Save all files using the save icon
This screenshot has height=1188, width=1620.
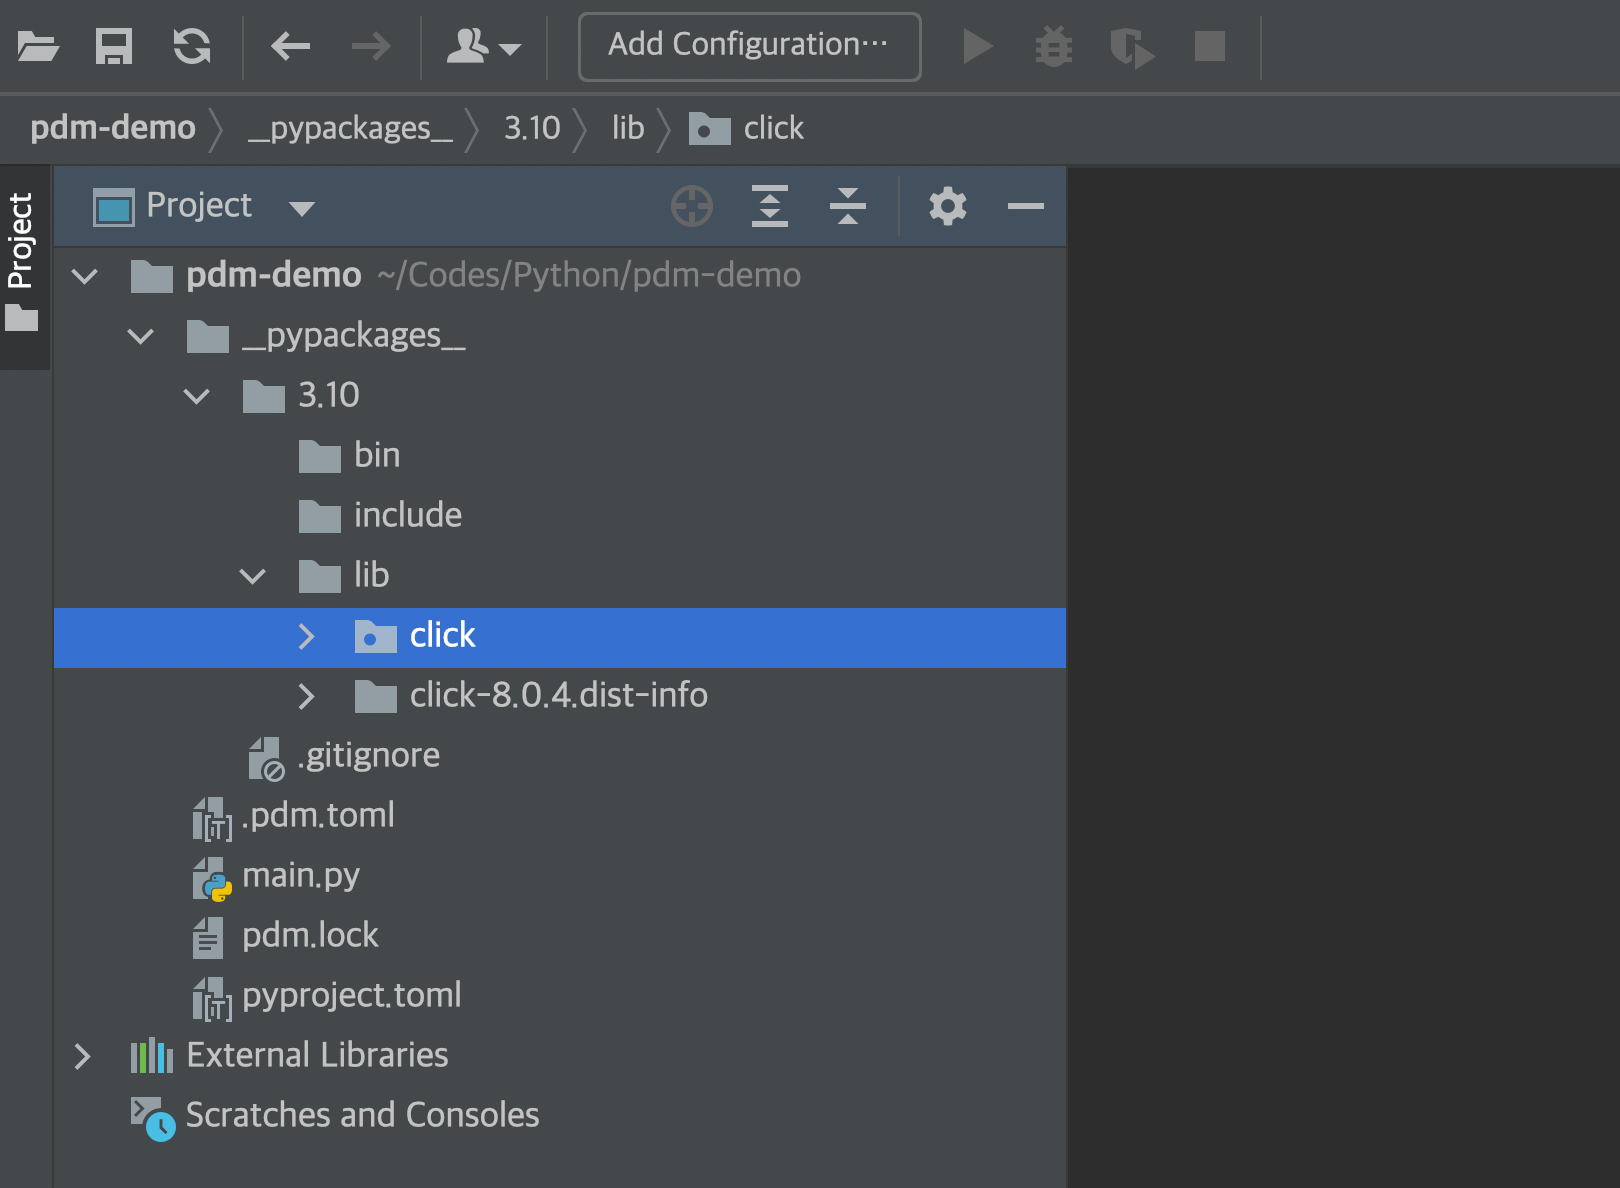[113, 46]
